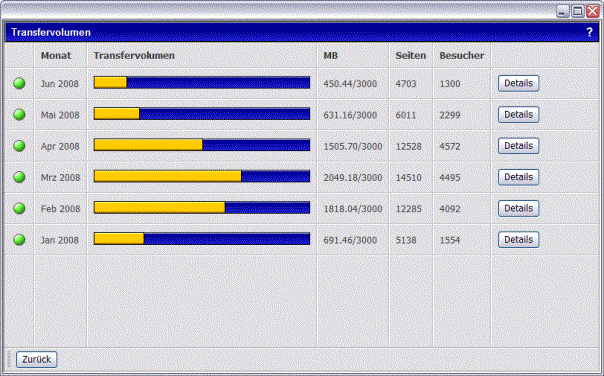Screen dimensions: 604x376
Task: Go back with the Zurück button
Action: tap(37, 359)
